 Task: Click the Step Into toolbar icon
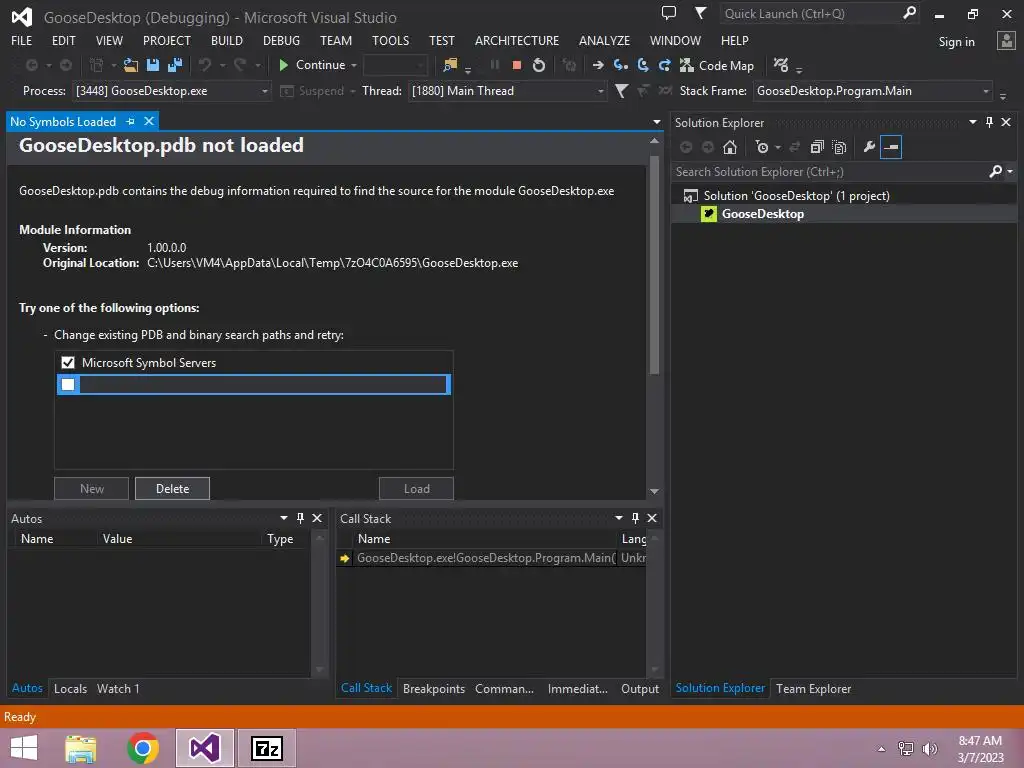(x=620, y=65)
